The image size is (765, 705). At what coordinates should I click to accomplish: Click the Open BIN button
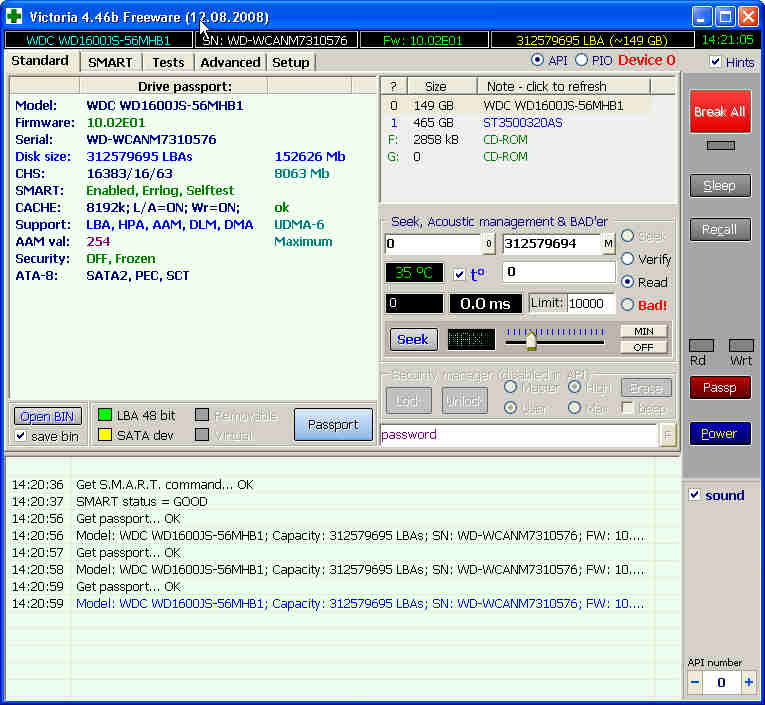(47, 417)
